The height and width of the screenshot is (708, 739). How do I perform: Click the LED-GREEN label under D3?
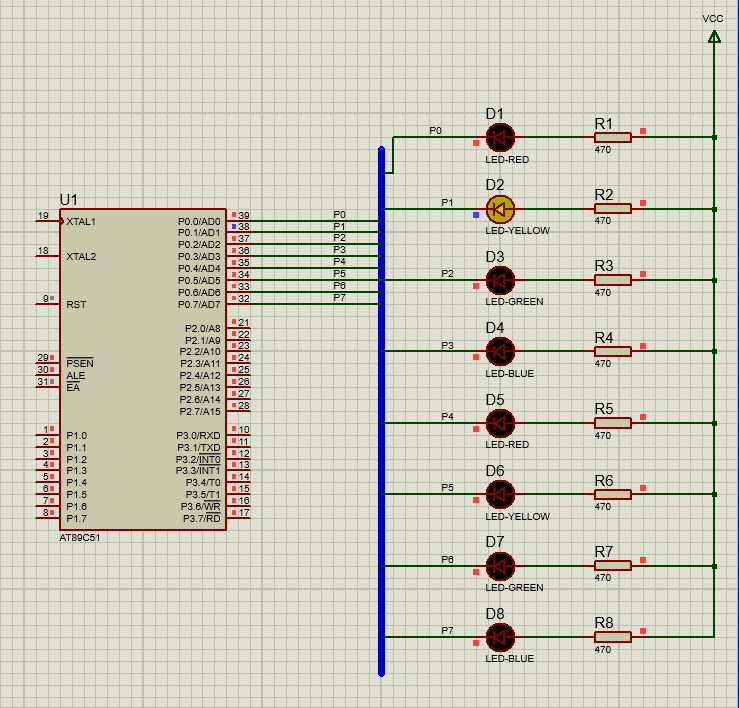pyautogui.click(x=514, y=302)
